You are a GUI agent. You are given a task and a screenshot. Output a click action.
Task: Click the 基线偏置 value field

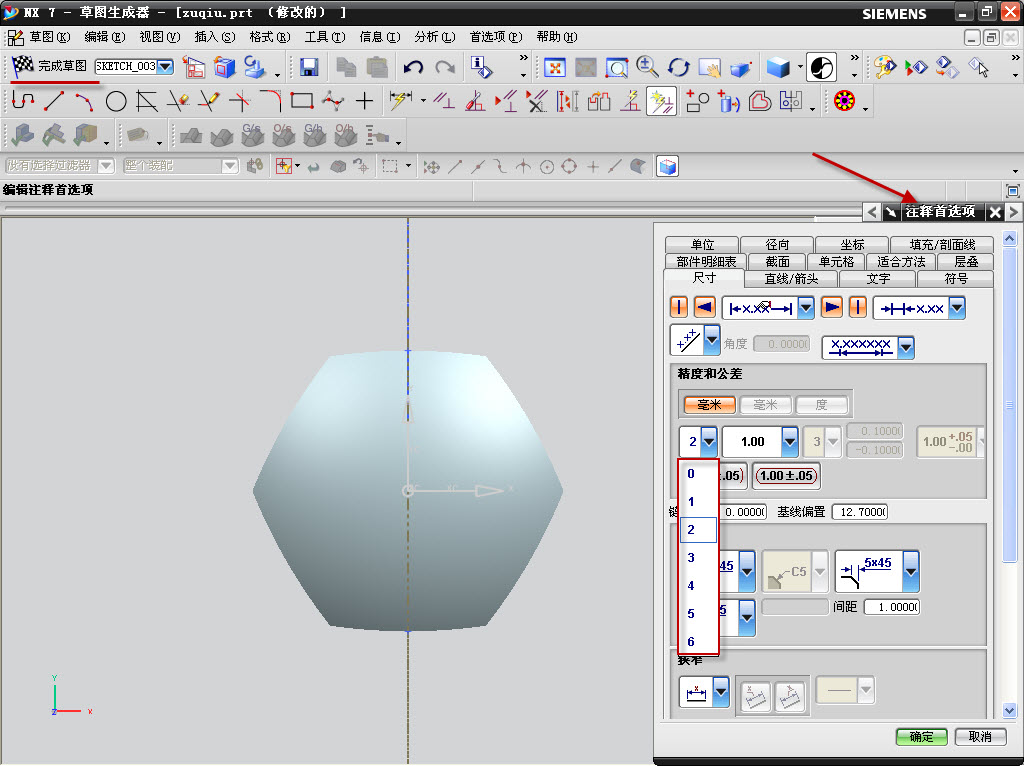point(858,512)
